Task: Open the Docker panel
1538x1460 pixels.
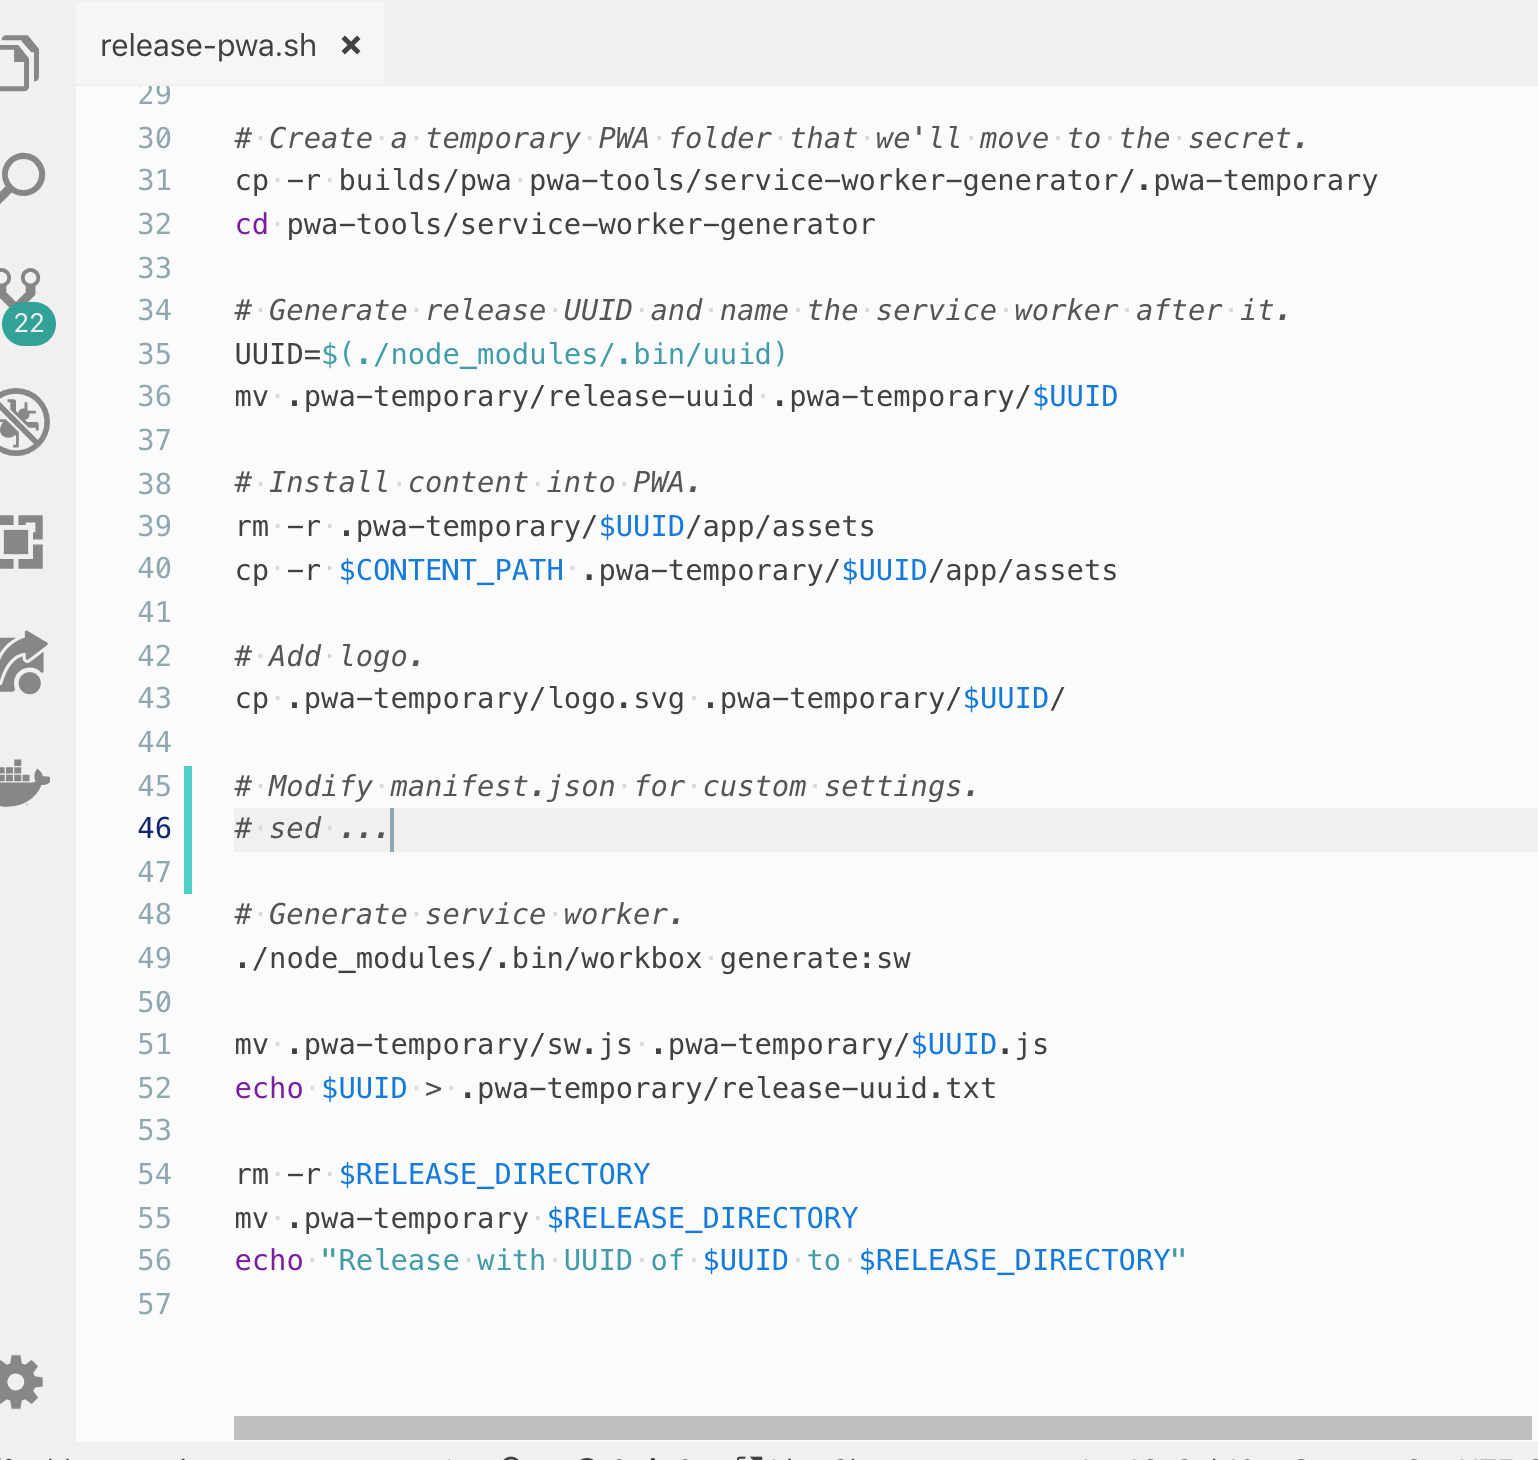Action: 22,783
